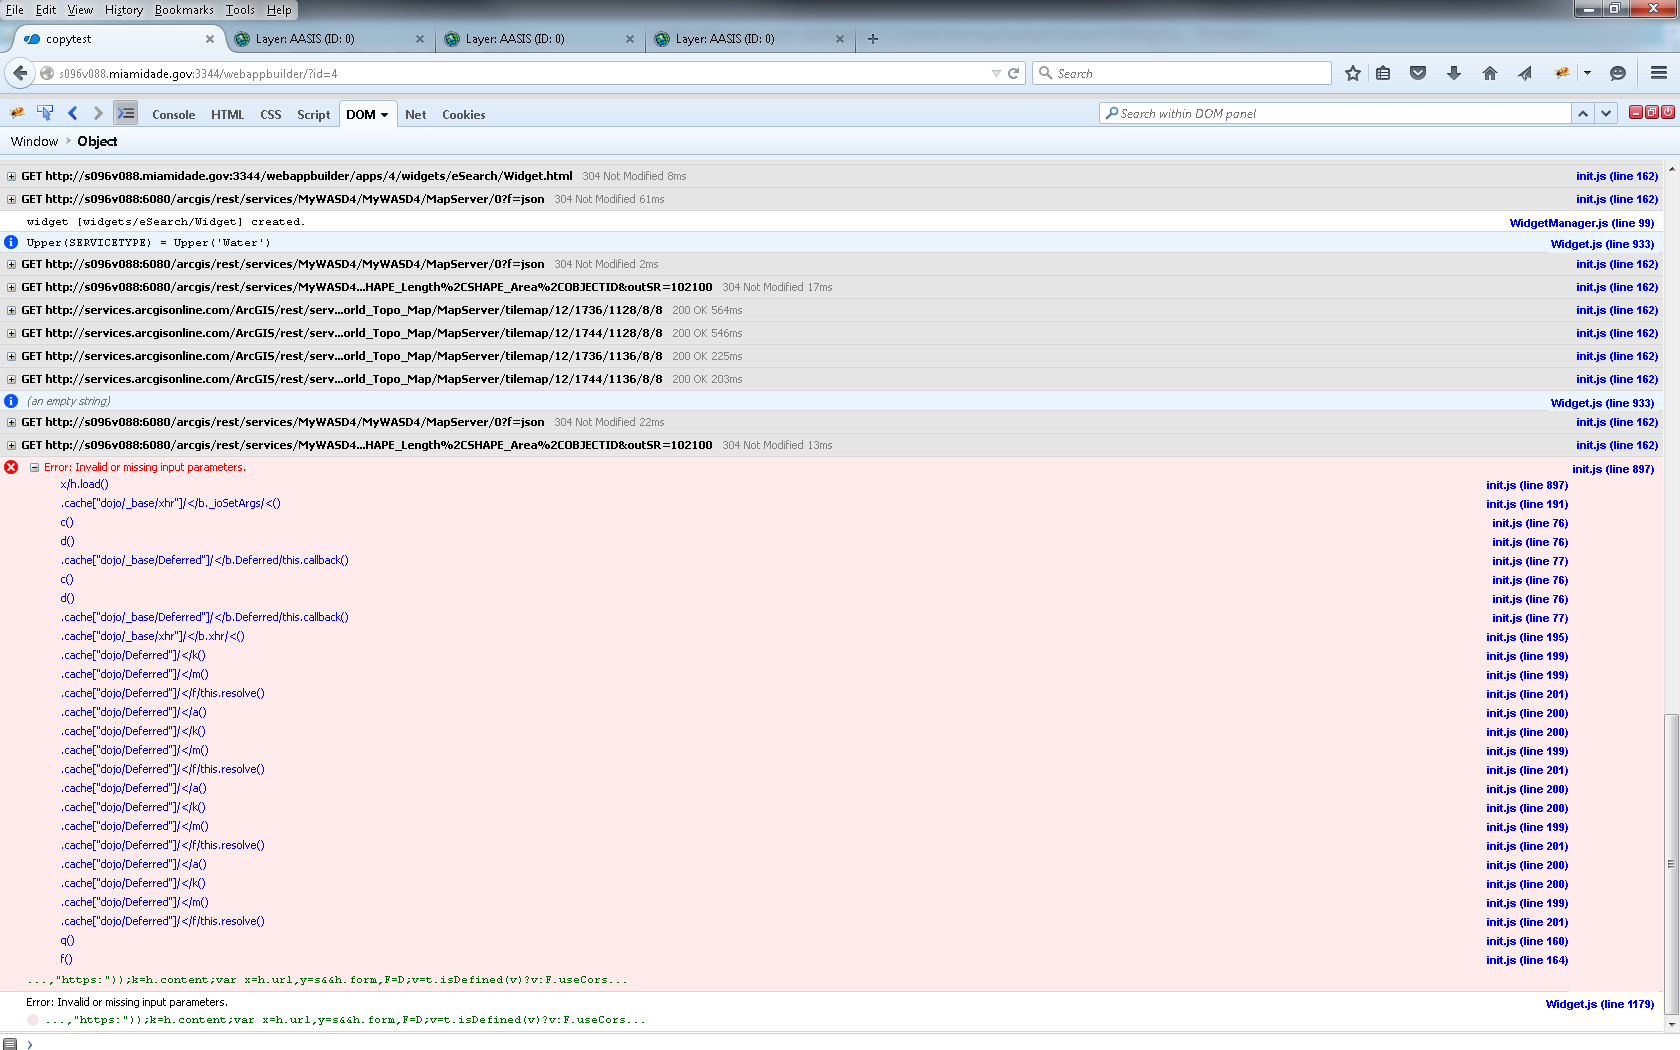Expand the outSR=102100 17ms request
Viewport: 1680px width, 1050px height.
pos(11,287)
